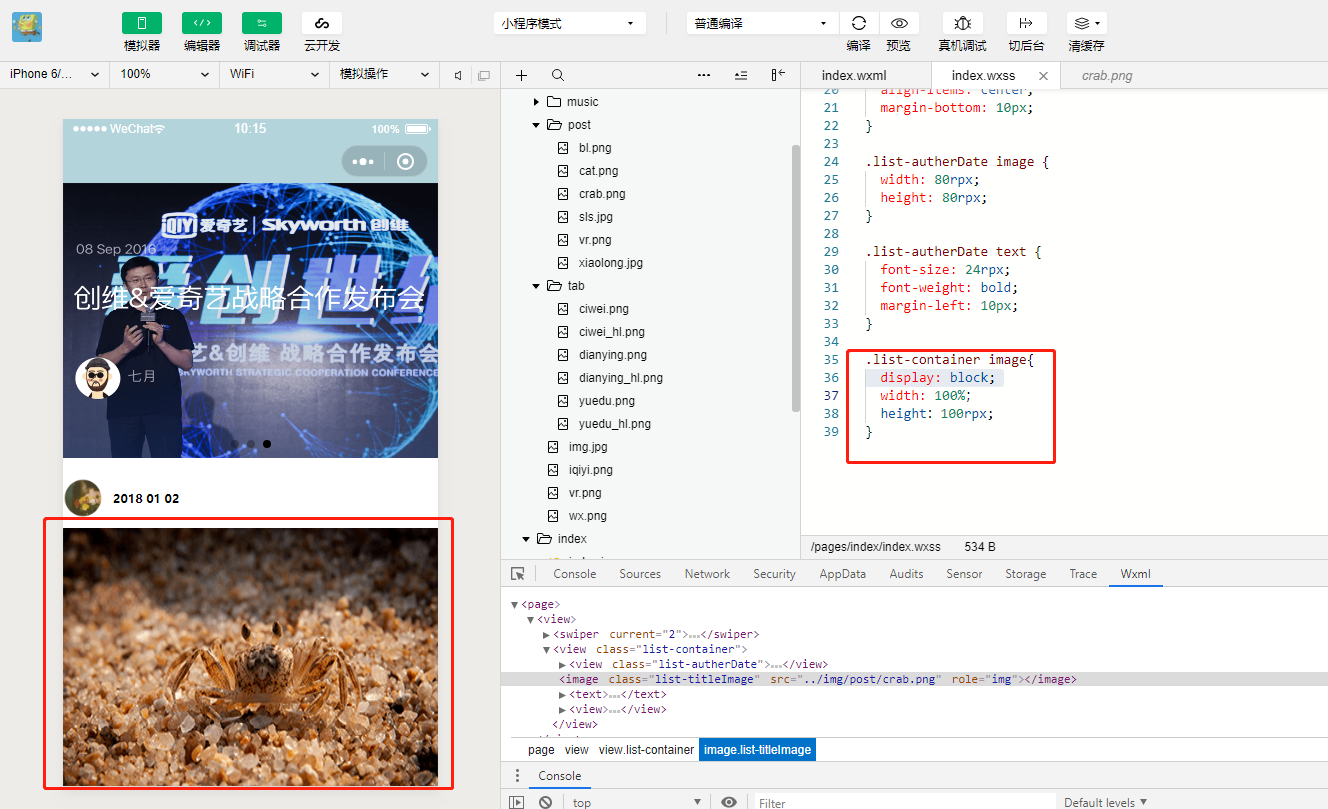Click the 'height: 100rpx;' code line

(x=937, y=414)
